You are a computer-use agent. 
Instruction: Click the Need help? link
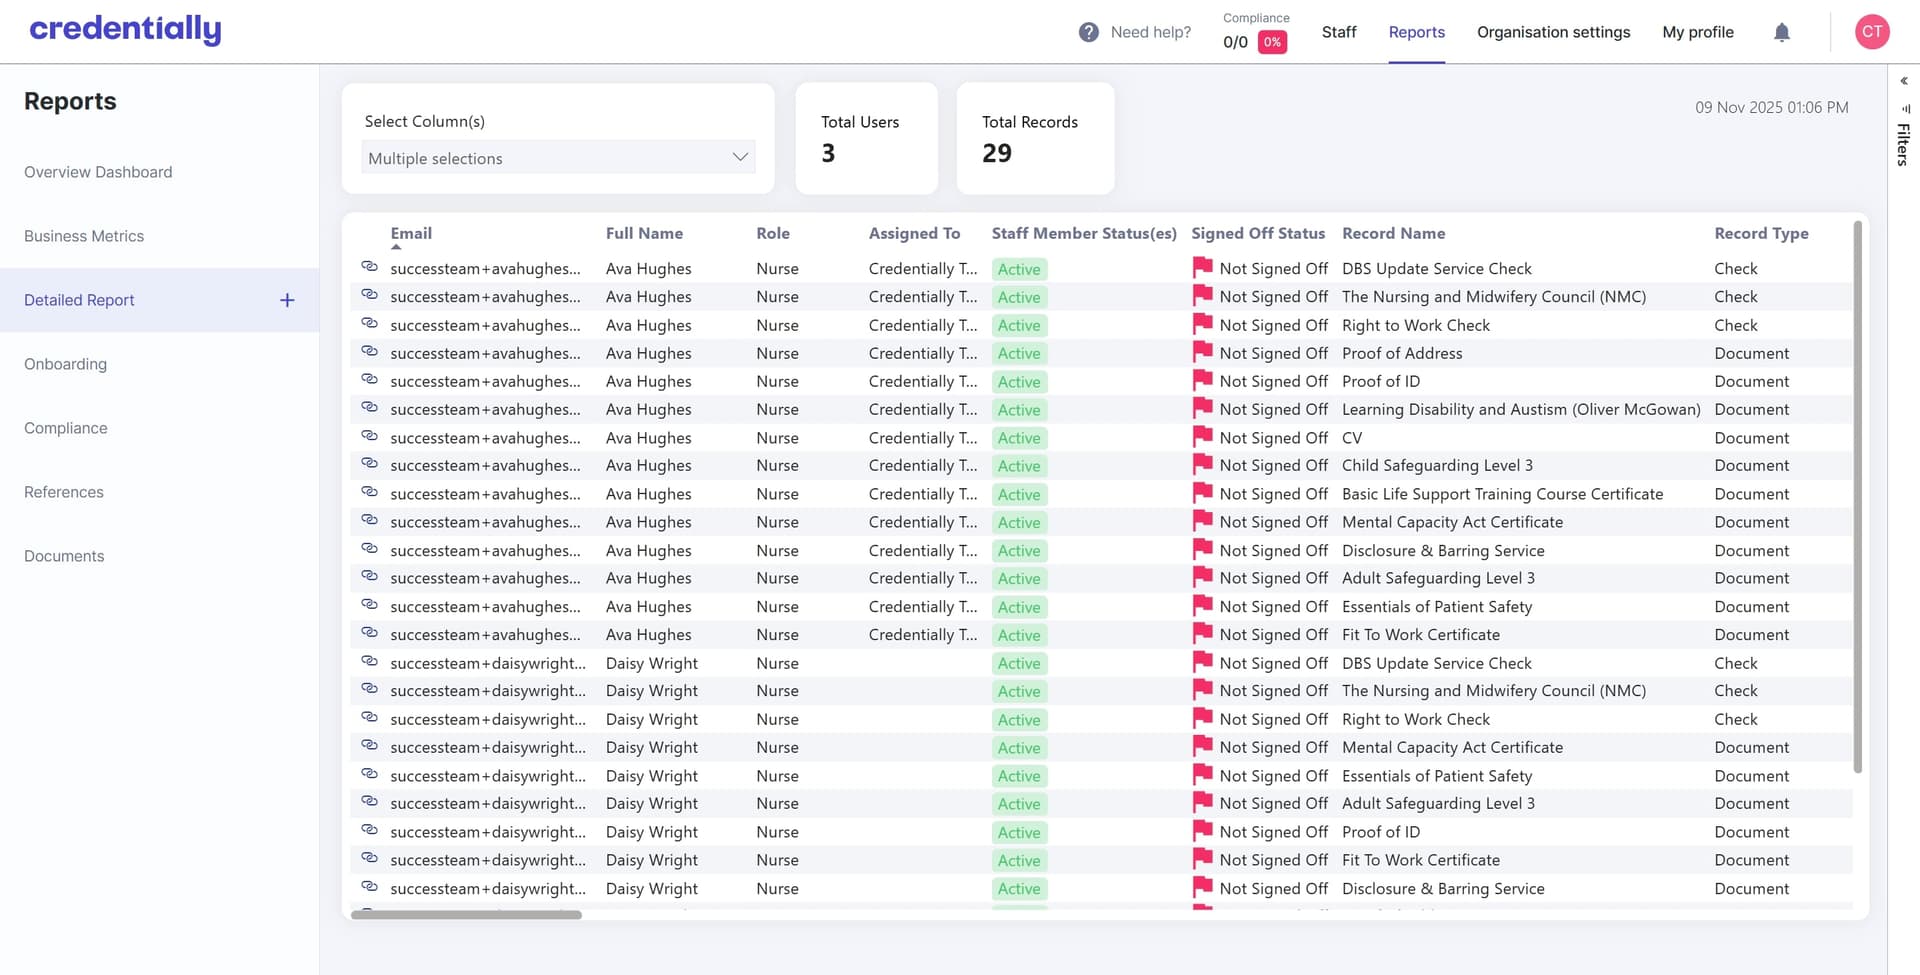click(1151, 32)
